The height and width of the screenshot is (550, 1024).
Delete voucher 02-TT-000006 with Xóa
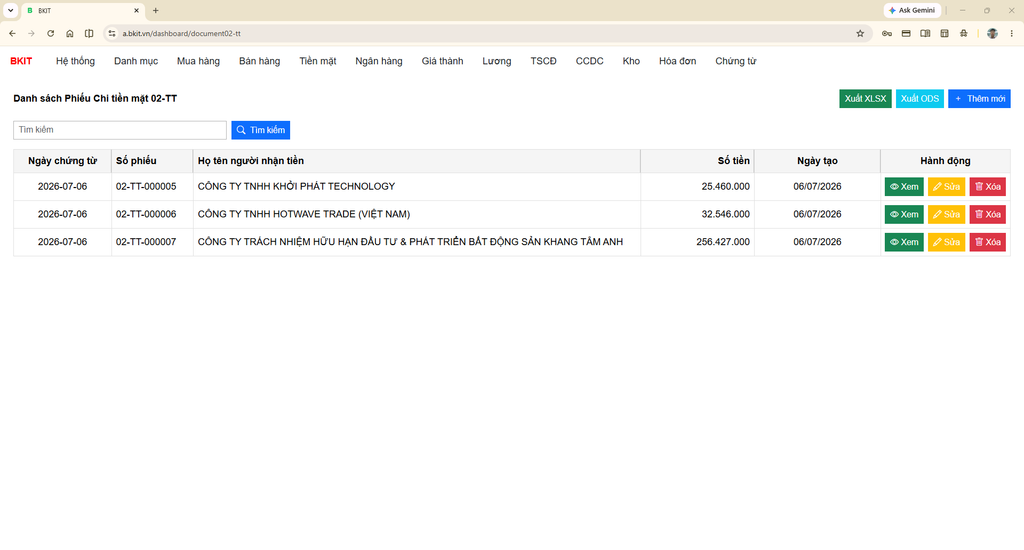(x=987, y=214)
